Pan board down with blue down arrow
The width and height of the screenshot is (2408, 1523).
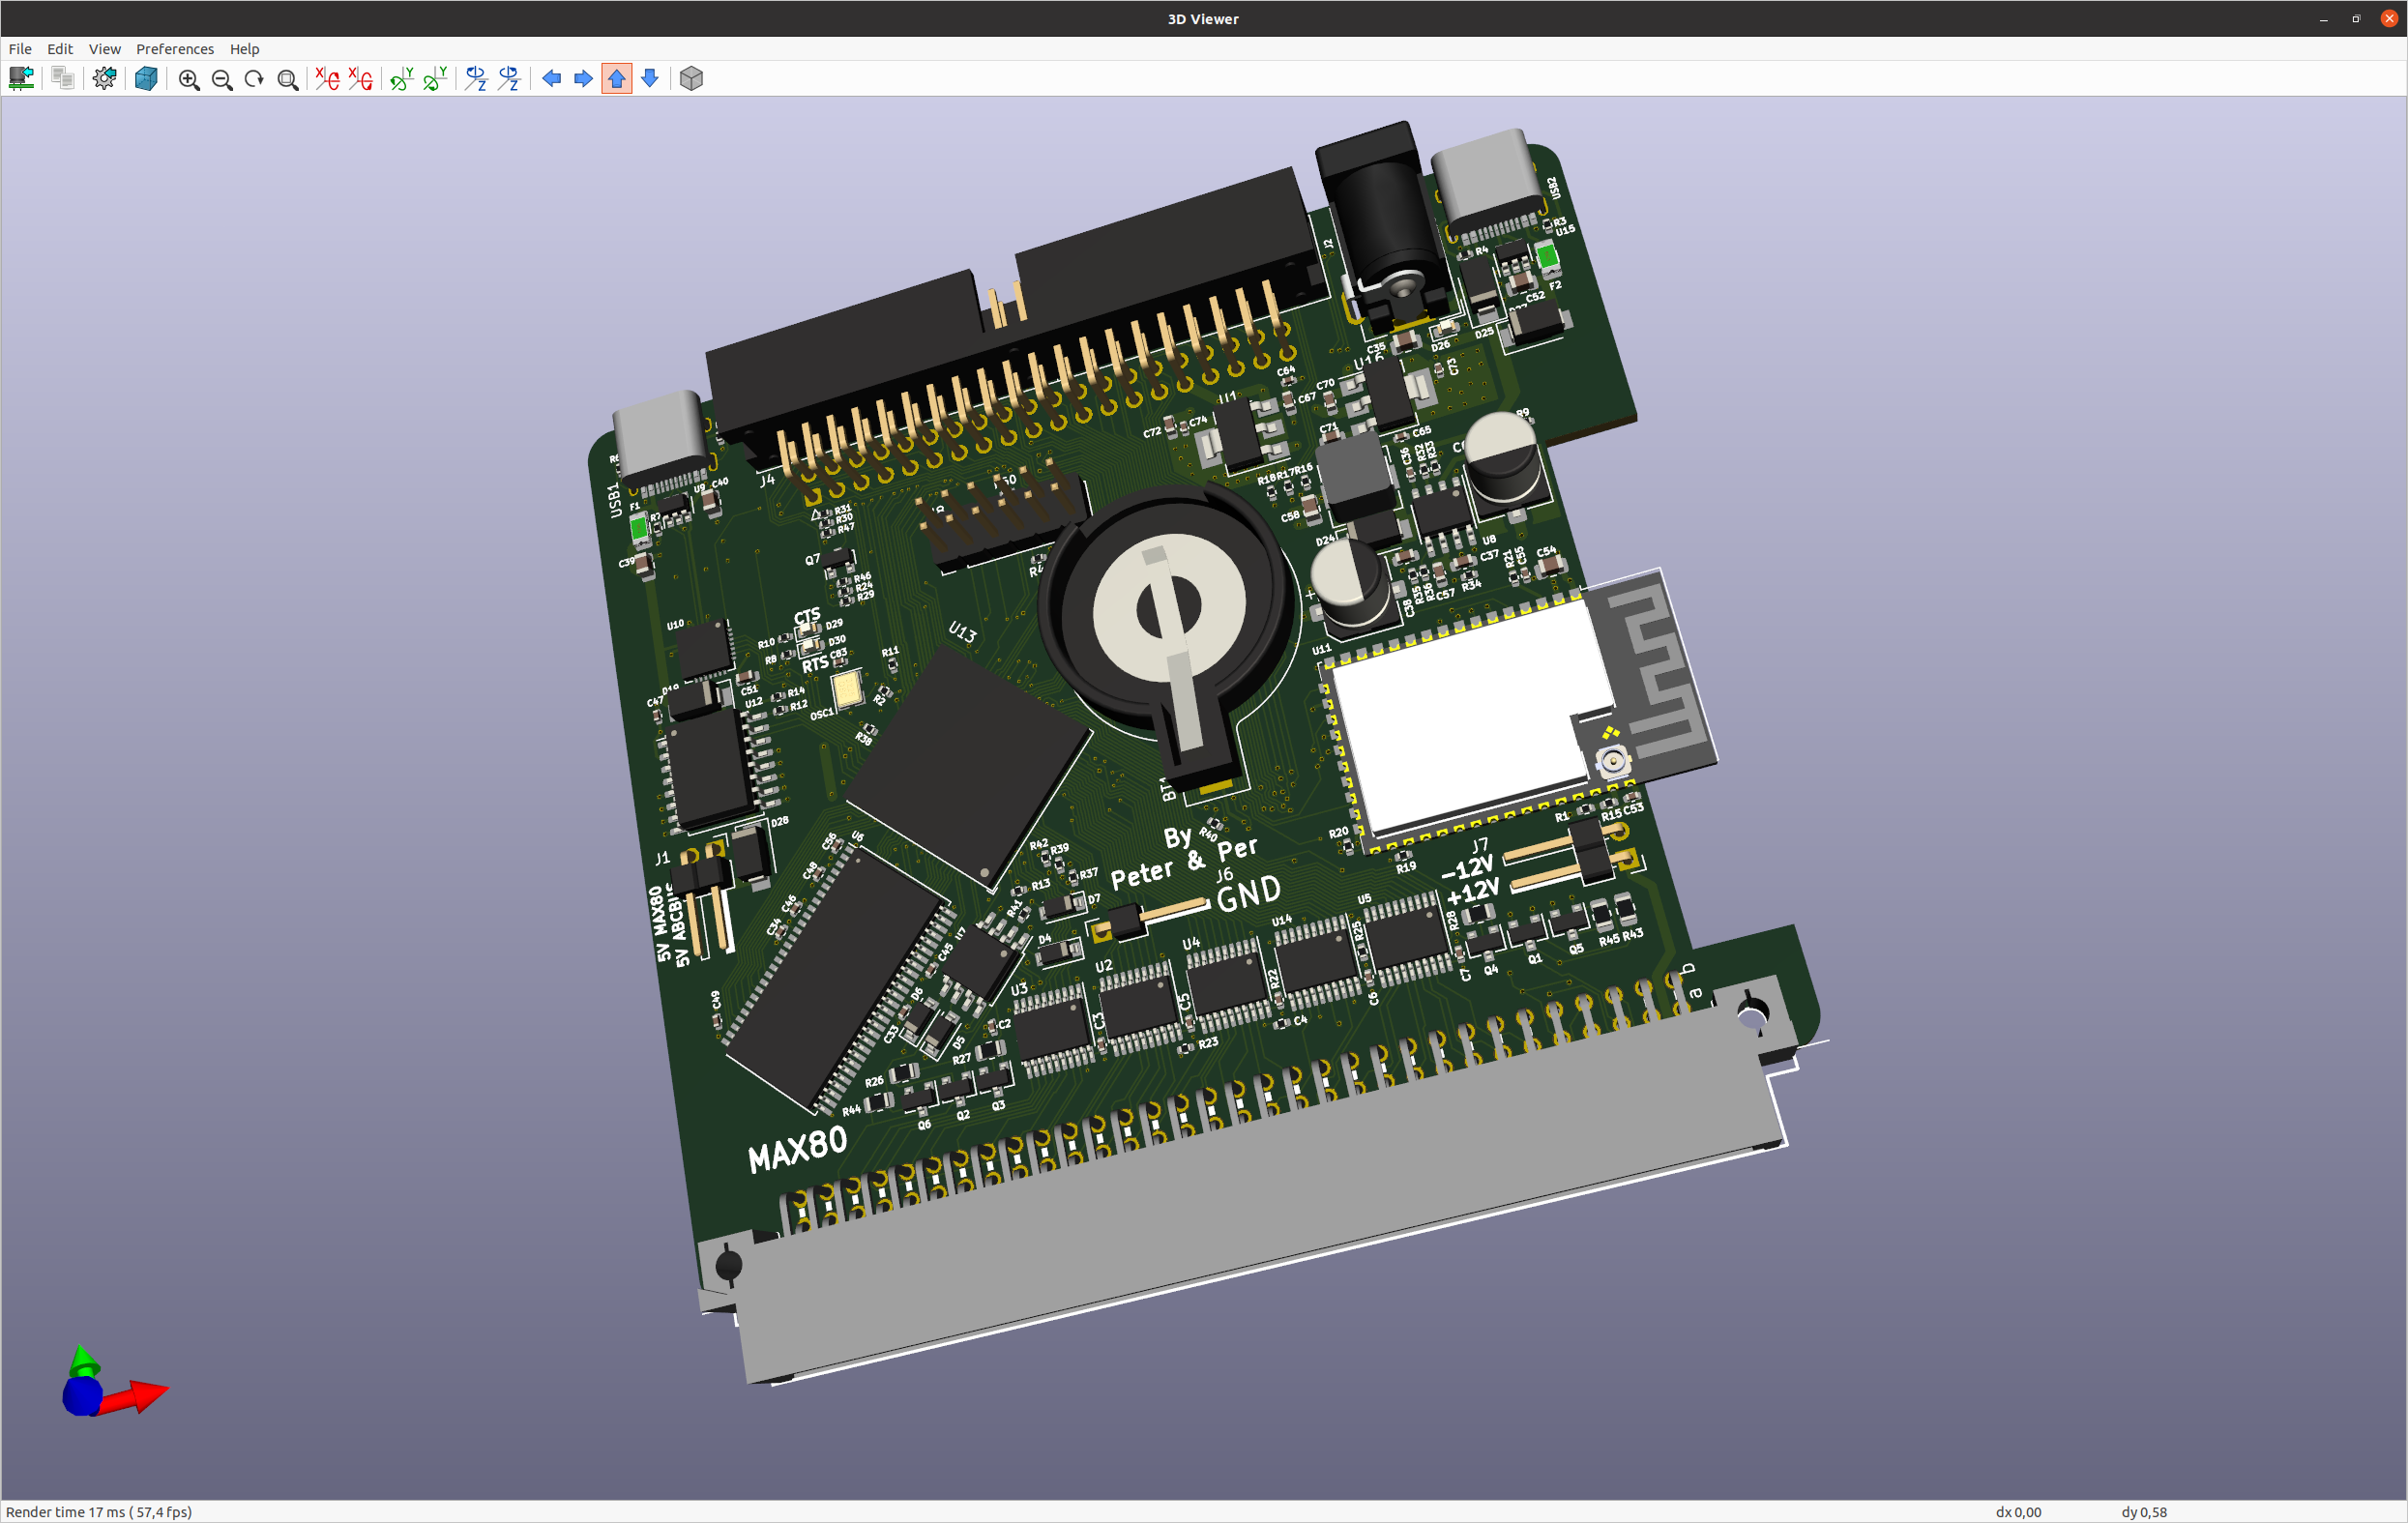[x=650, y=78]
